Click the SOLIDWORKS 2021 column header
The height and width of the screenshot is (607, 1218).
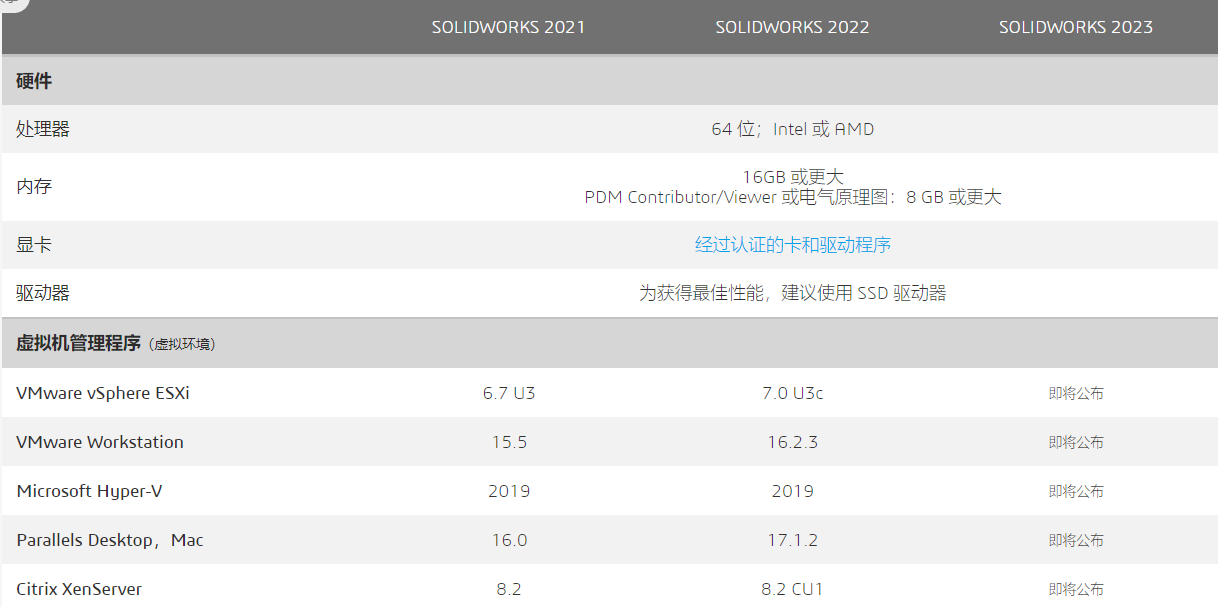508,27
